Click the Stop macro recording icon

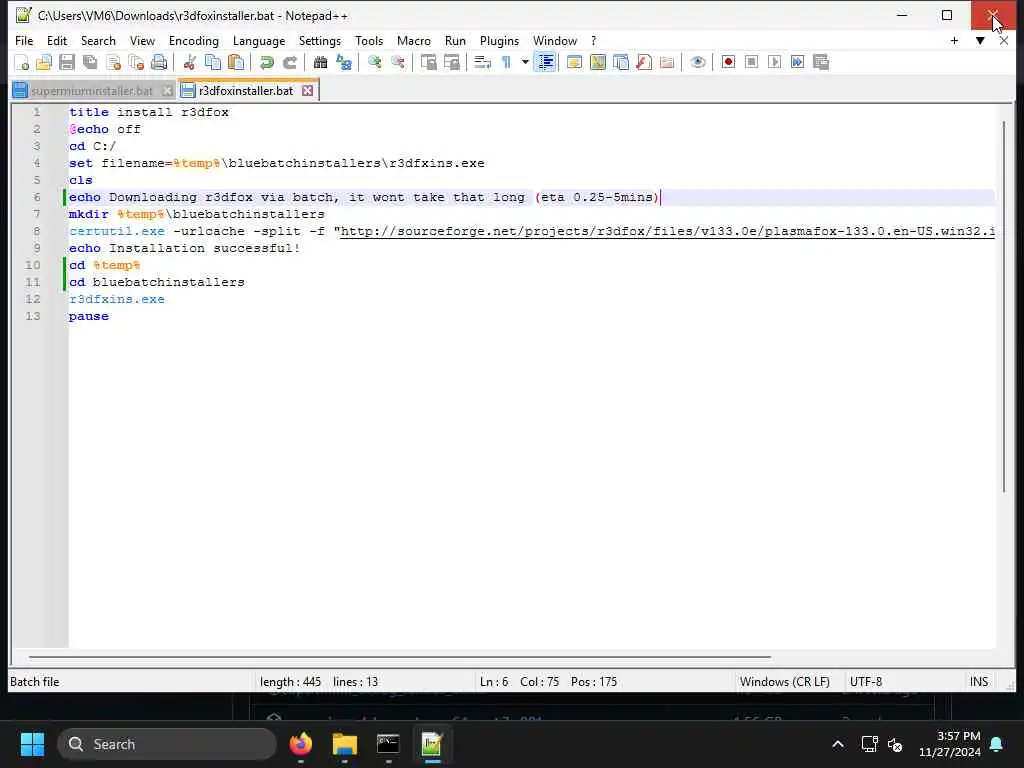(x=751, y=62)
